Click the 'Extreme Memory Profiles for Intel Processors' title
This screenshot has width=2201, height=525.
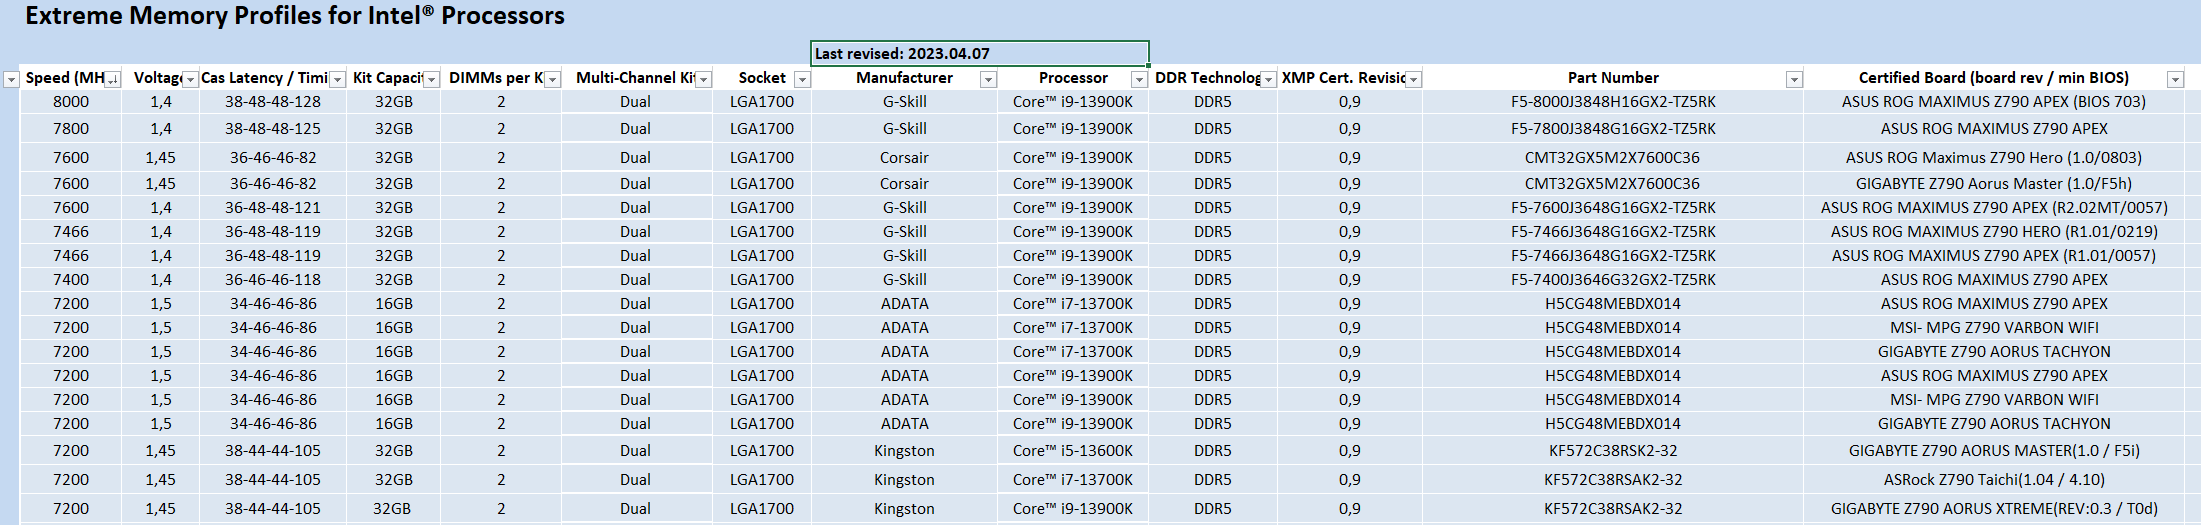tap(295, 16)
